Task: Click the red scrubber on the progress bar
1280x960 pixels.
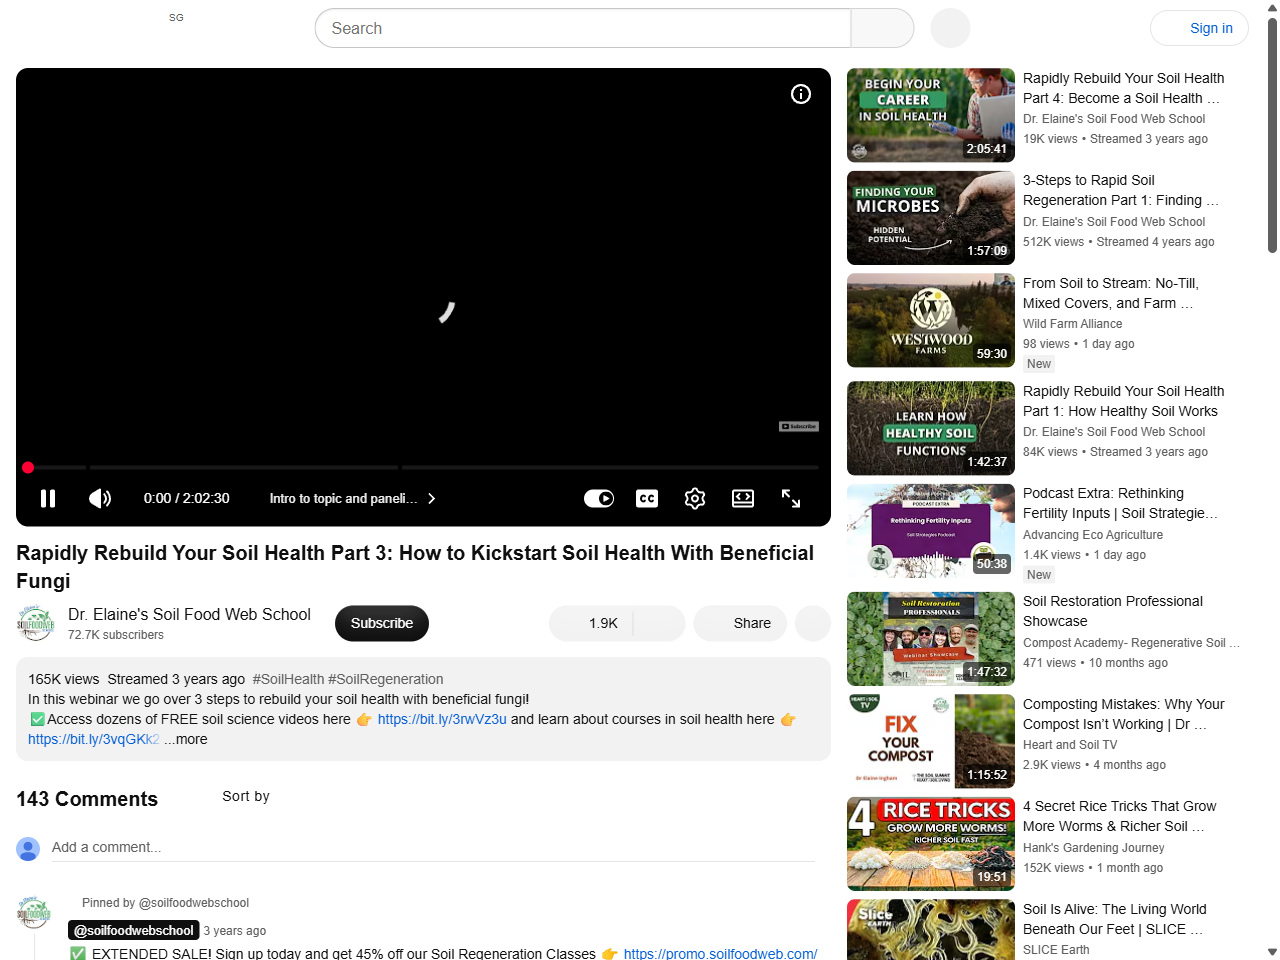Action: point(28,467)
